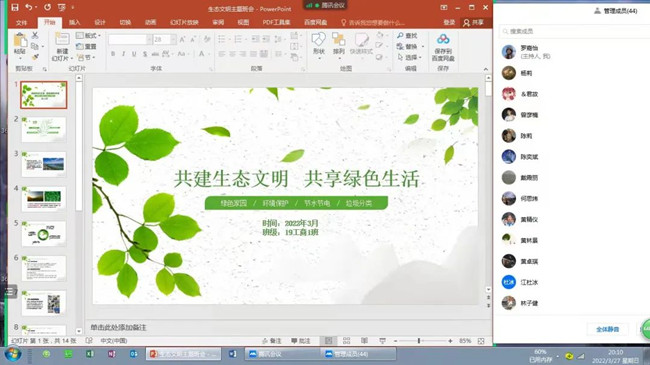Image resolution: width=650 pixels, height=365 pixels.
Task: Collapse the ribbon with the chevron arrow
Action: 486,69
